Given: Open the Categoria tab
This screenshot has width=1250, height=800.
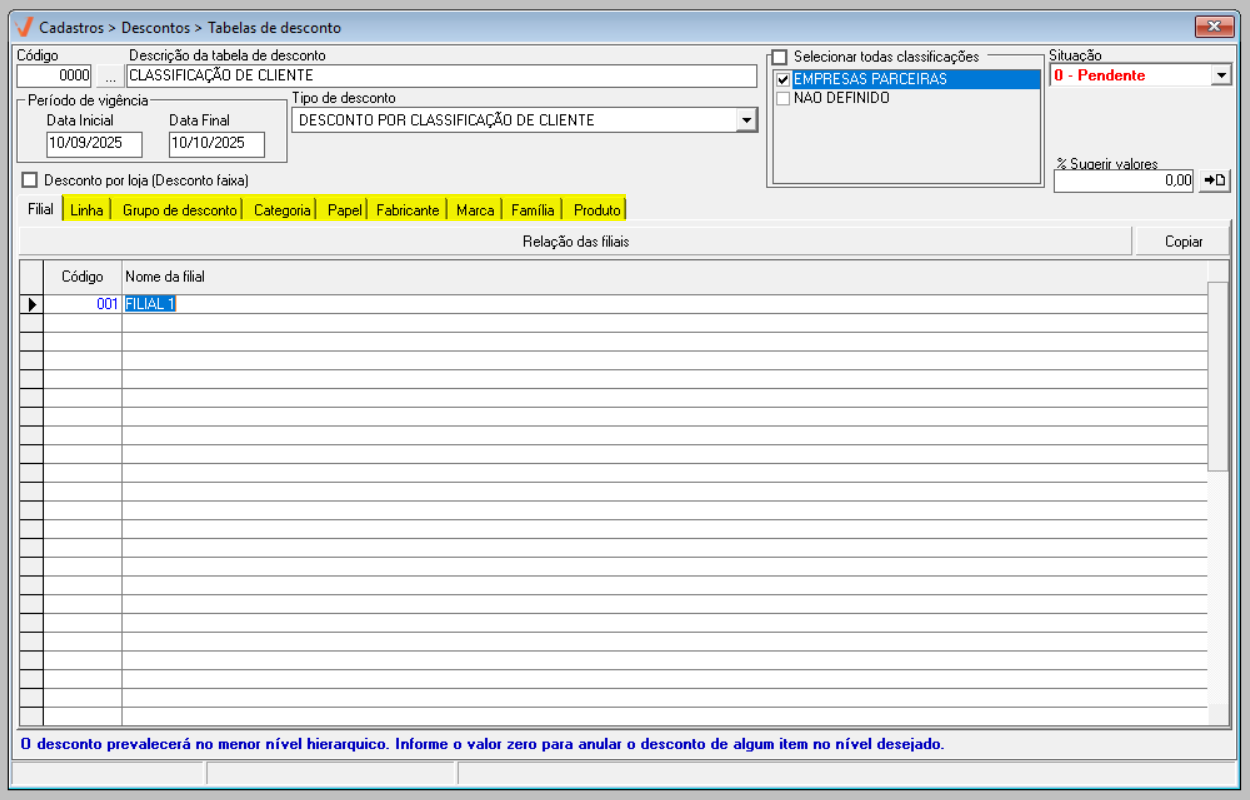Looking at the screenshot, I should pyautogui.click(x=282, y=210).
